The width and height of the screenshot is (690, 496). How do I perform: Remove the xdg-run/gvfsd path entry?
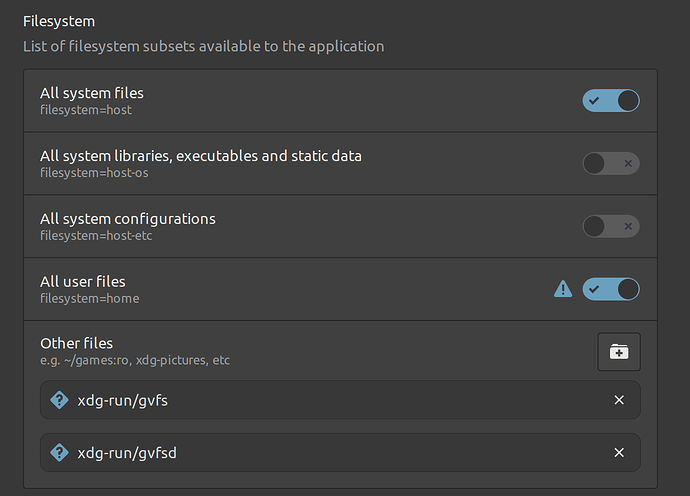[619, 453]
